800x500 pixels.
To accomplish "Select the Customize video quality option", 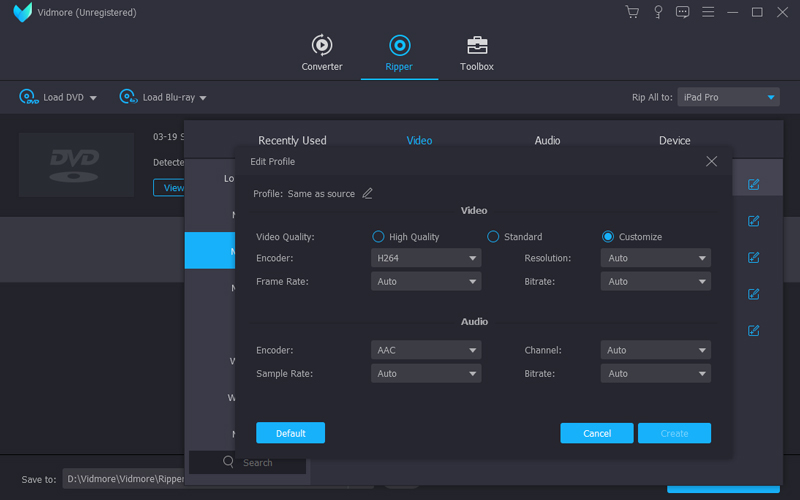I will tap(608, 237).
